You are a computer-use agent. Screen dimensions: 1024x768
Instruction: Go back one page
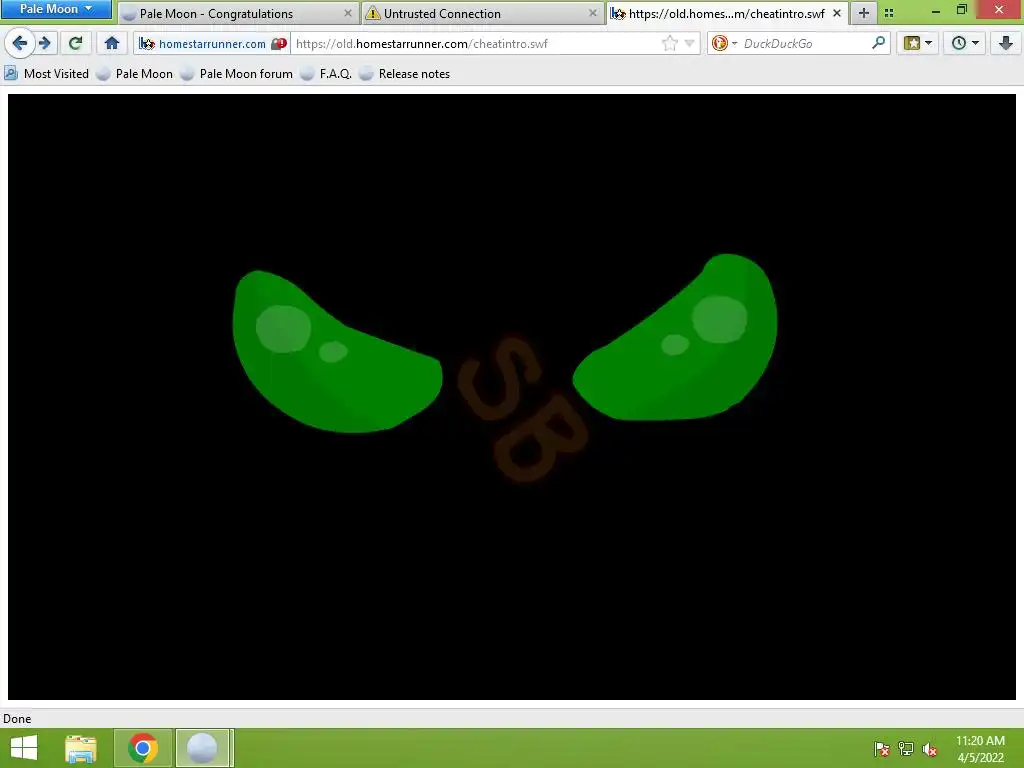(20, 44)
